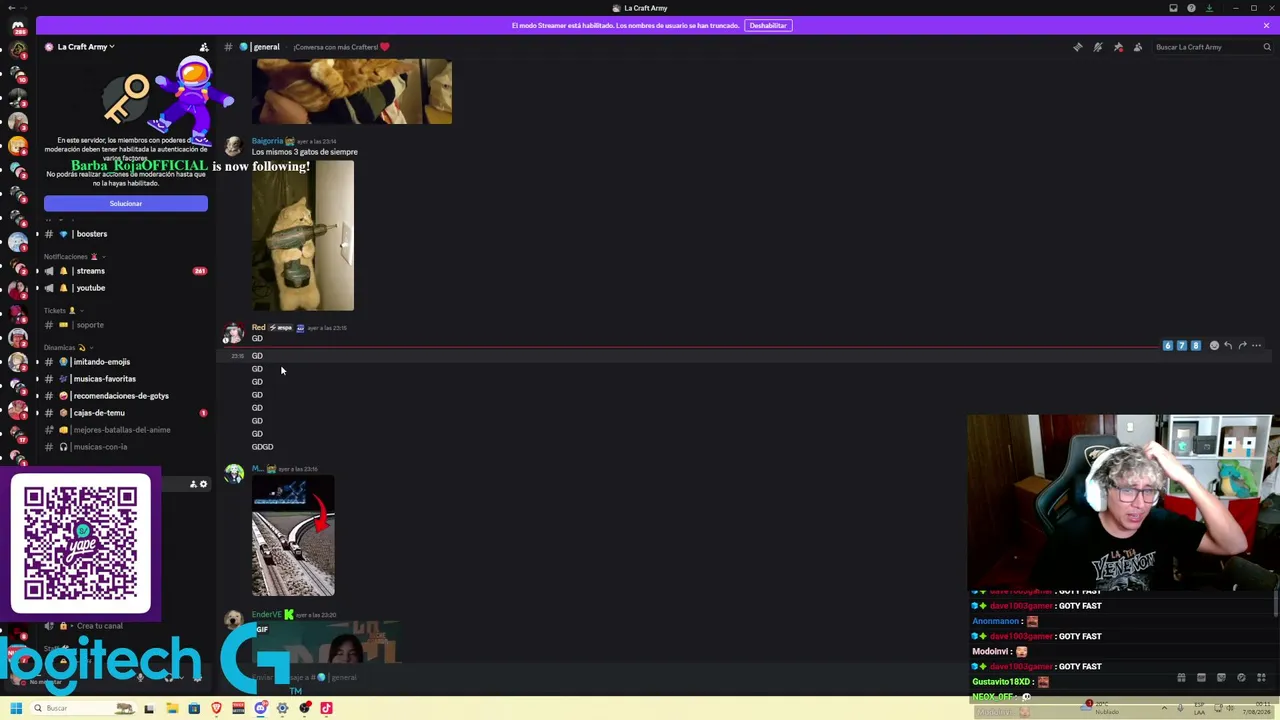Click the green download update icon
1280x720 pixels.
[1209, 8]
